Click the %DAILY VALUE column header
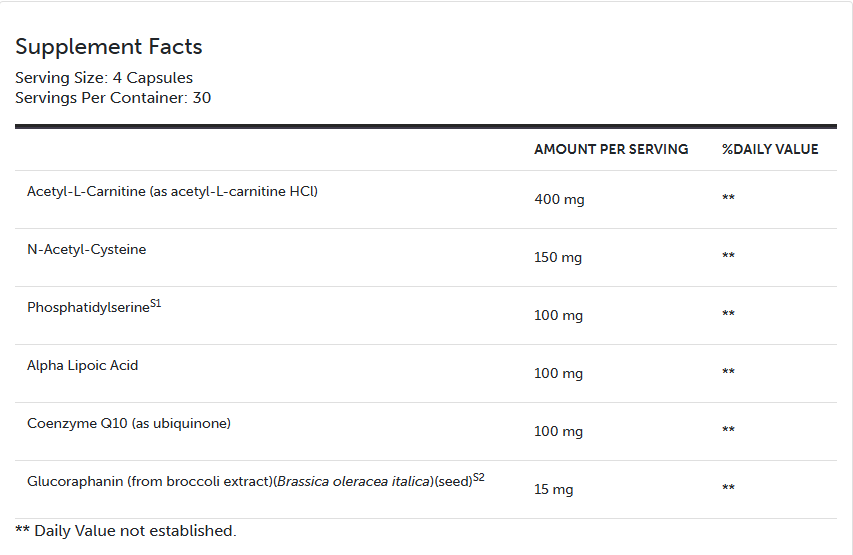 point(770,149)
